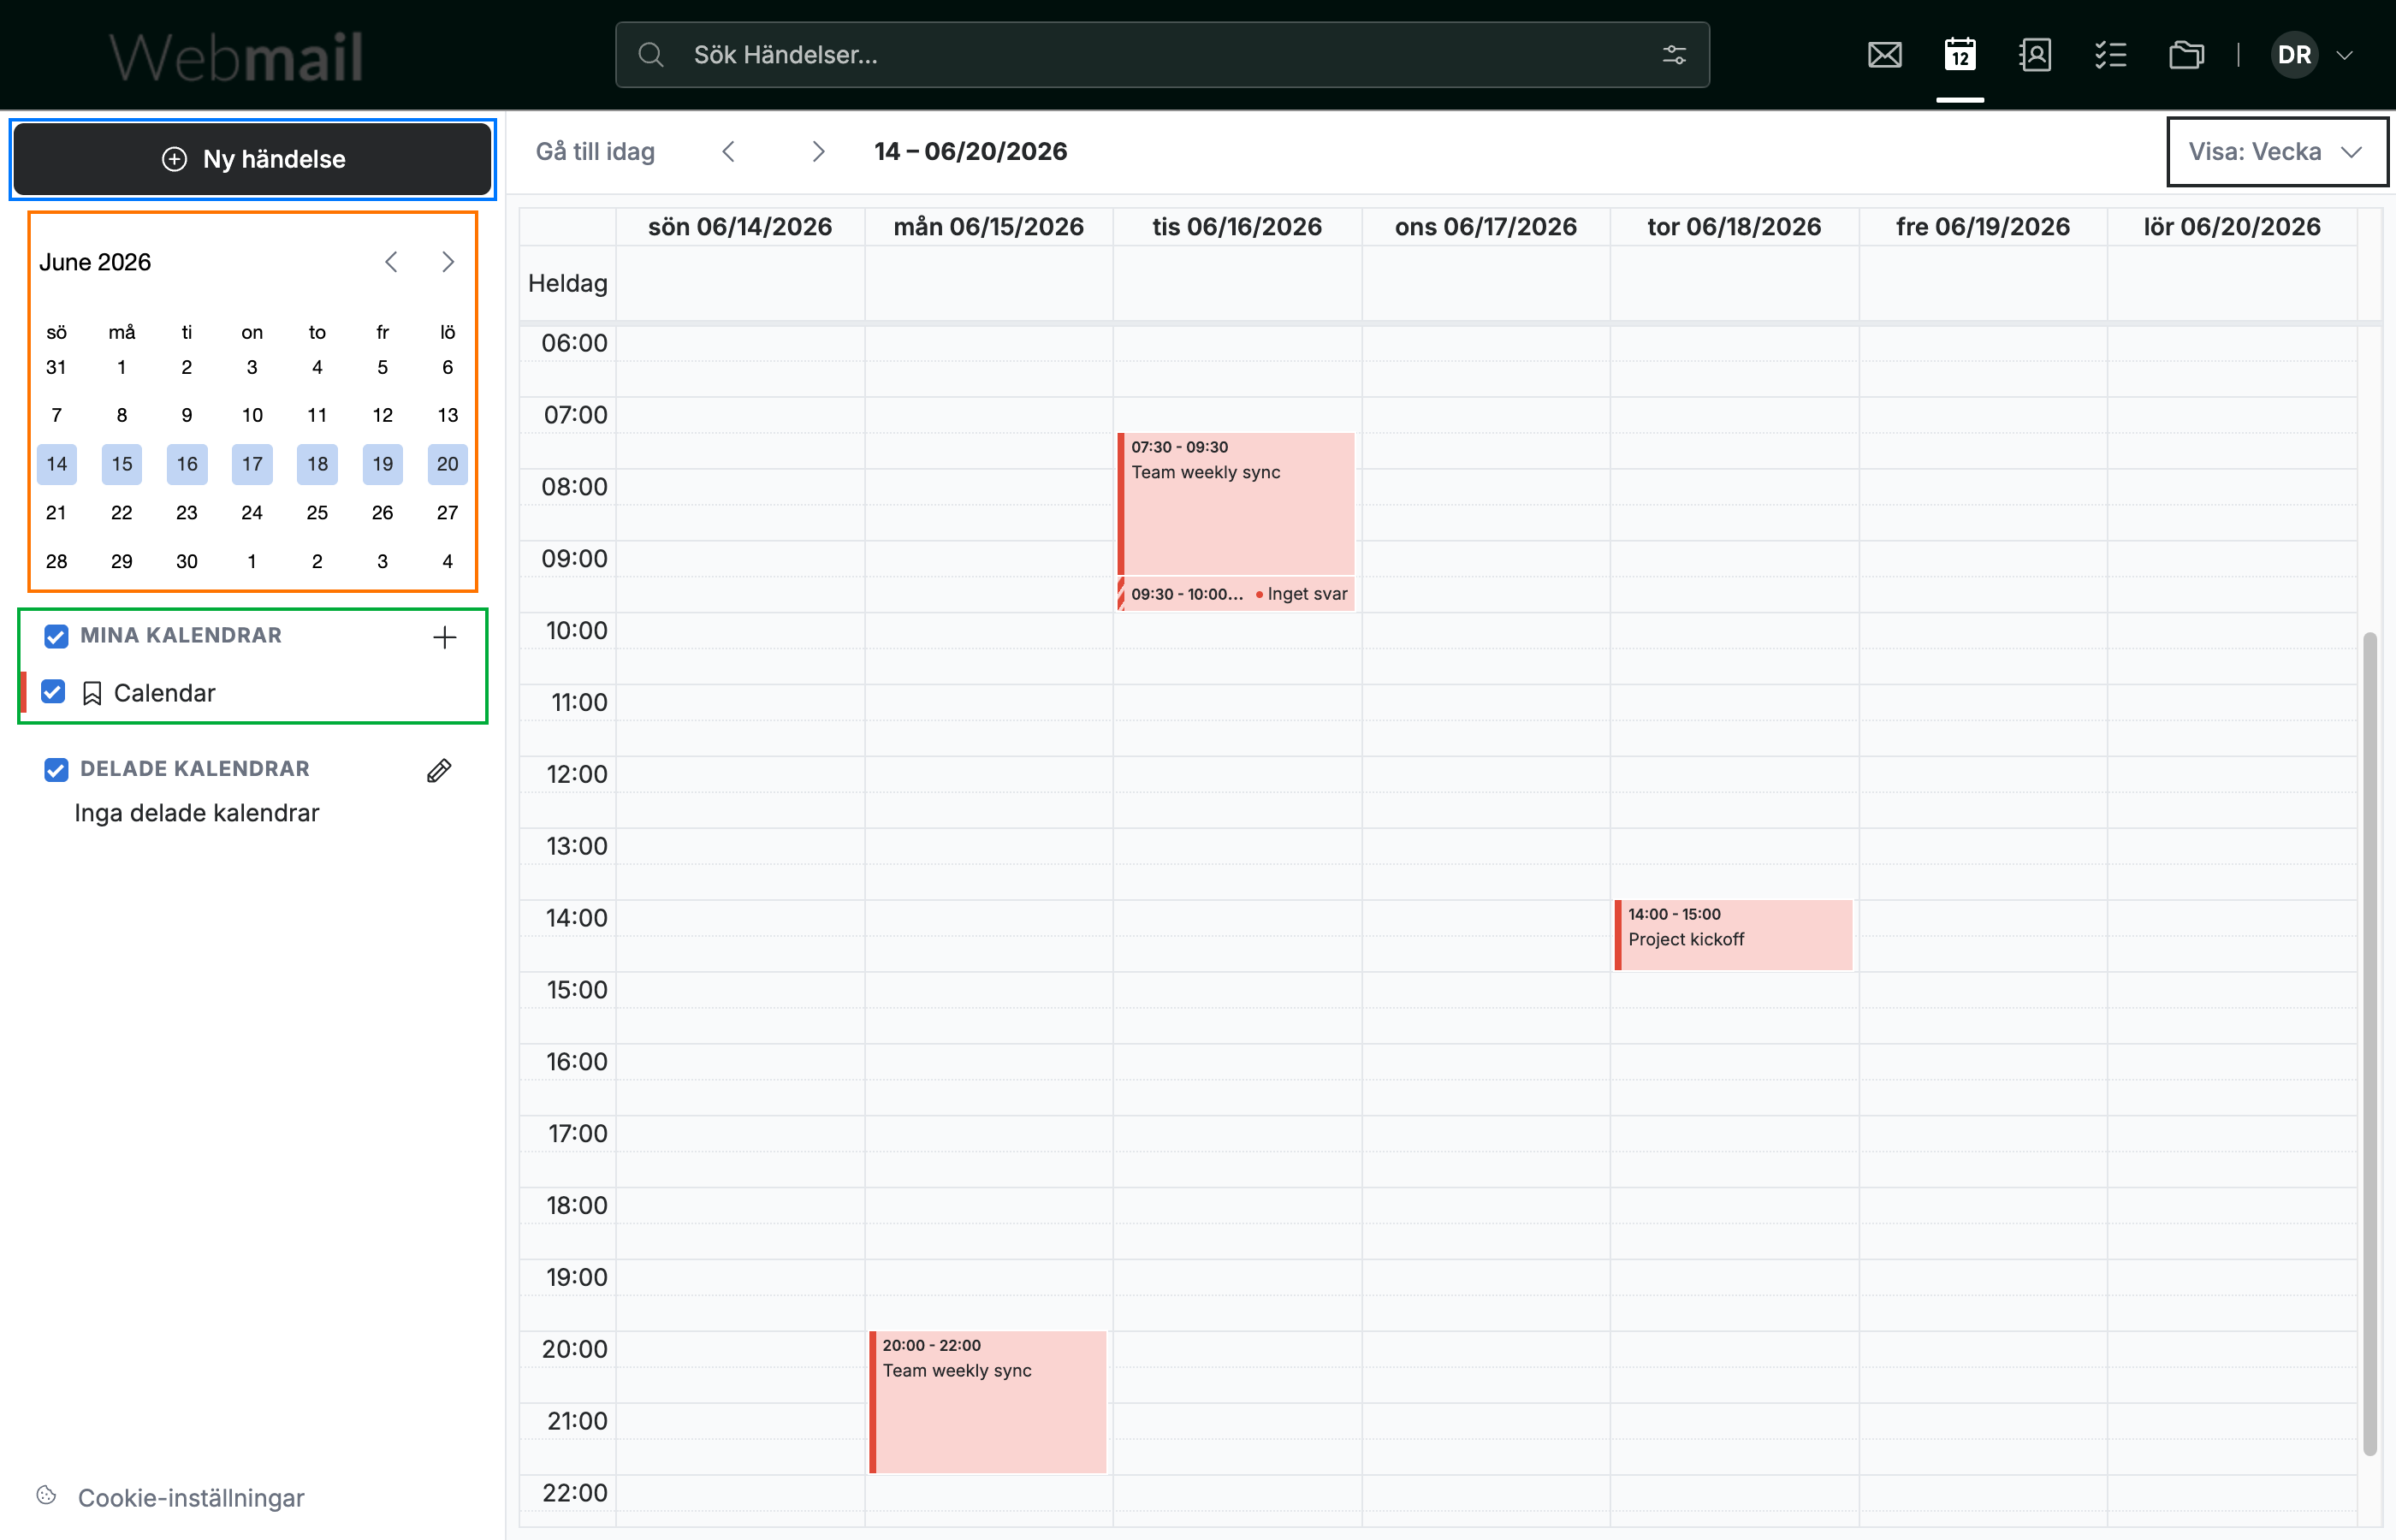Edit shared calendars with pencil icon
This screenshot has width=2396, height=1540.
[x=439, y=770]
